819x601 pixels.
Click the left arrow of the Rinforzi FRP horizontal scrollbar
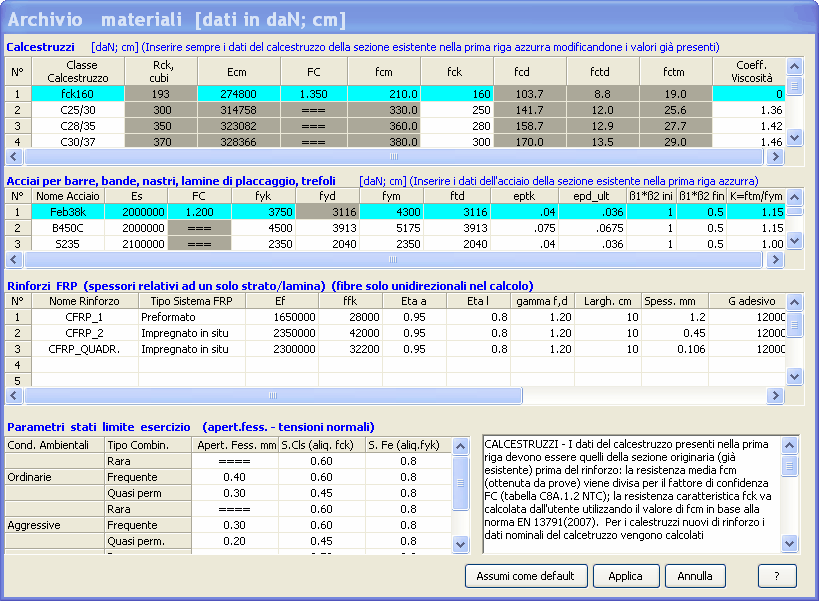pyautogui.click(x=14, y=396)
